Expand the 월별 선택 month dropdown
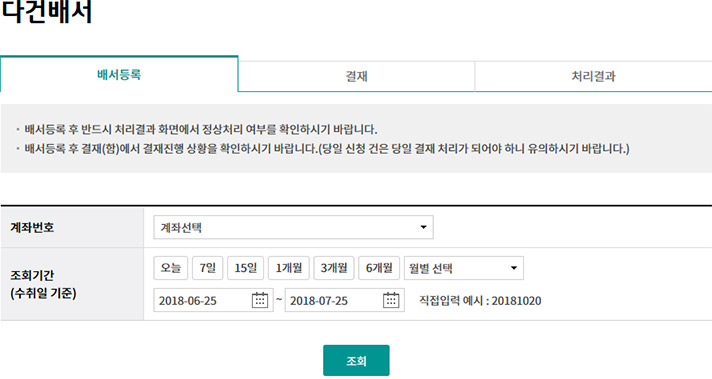712x379 pixels. pos(464,268)
